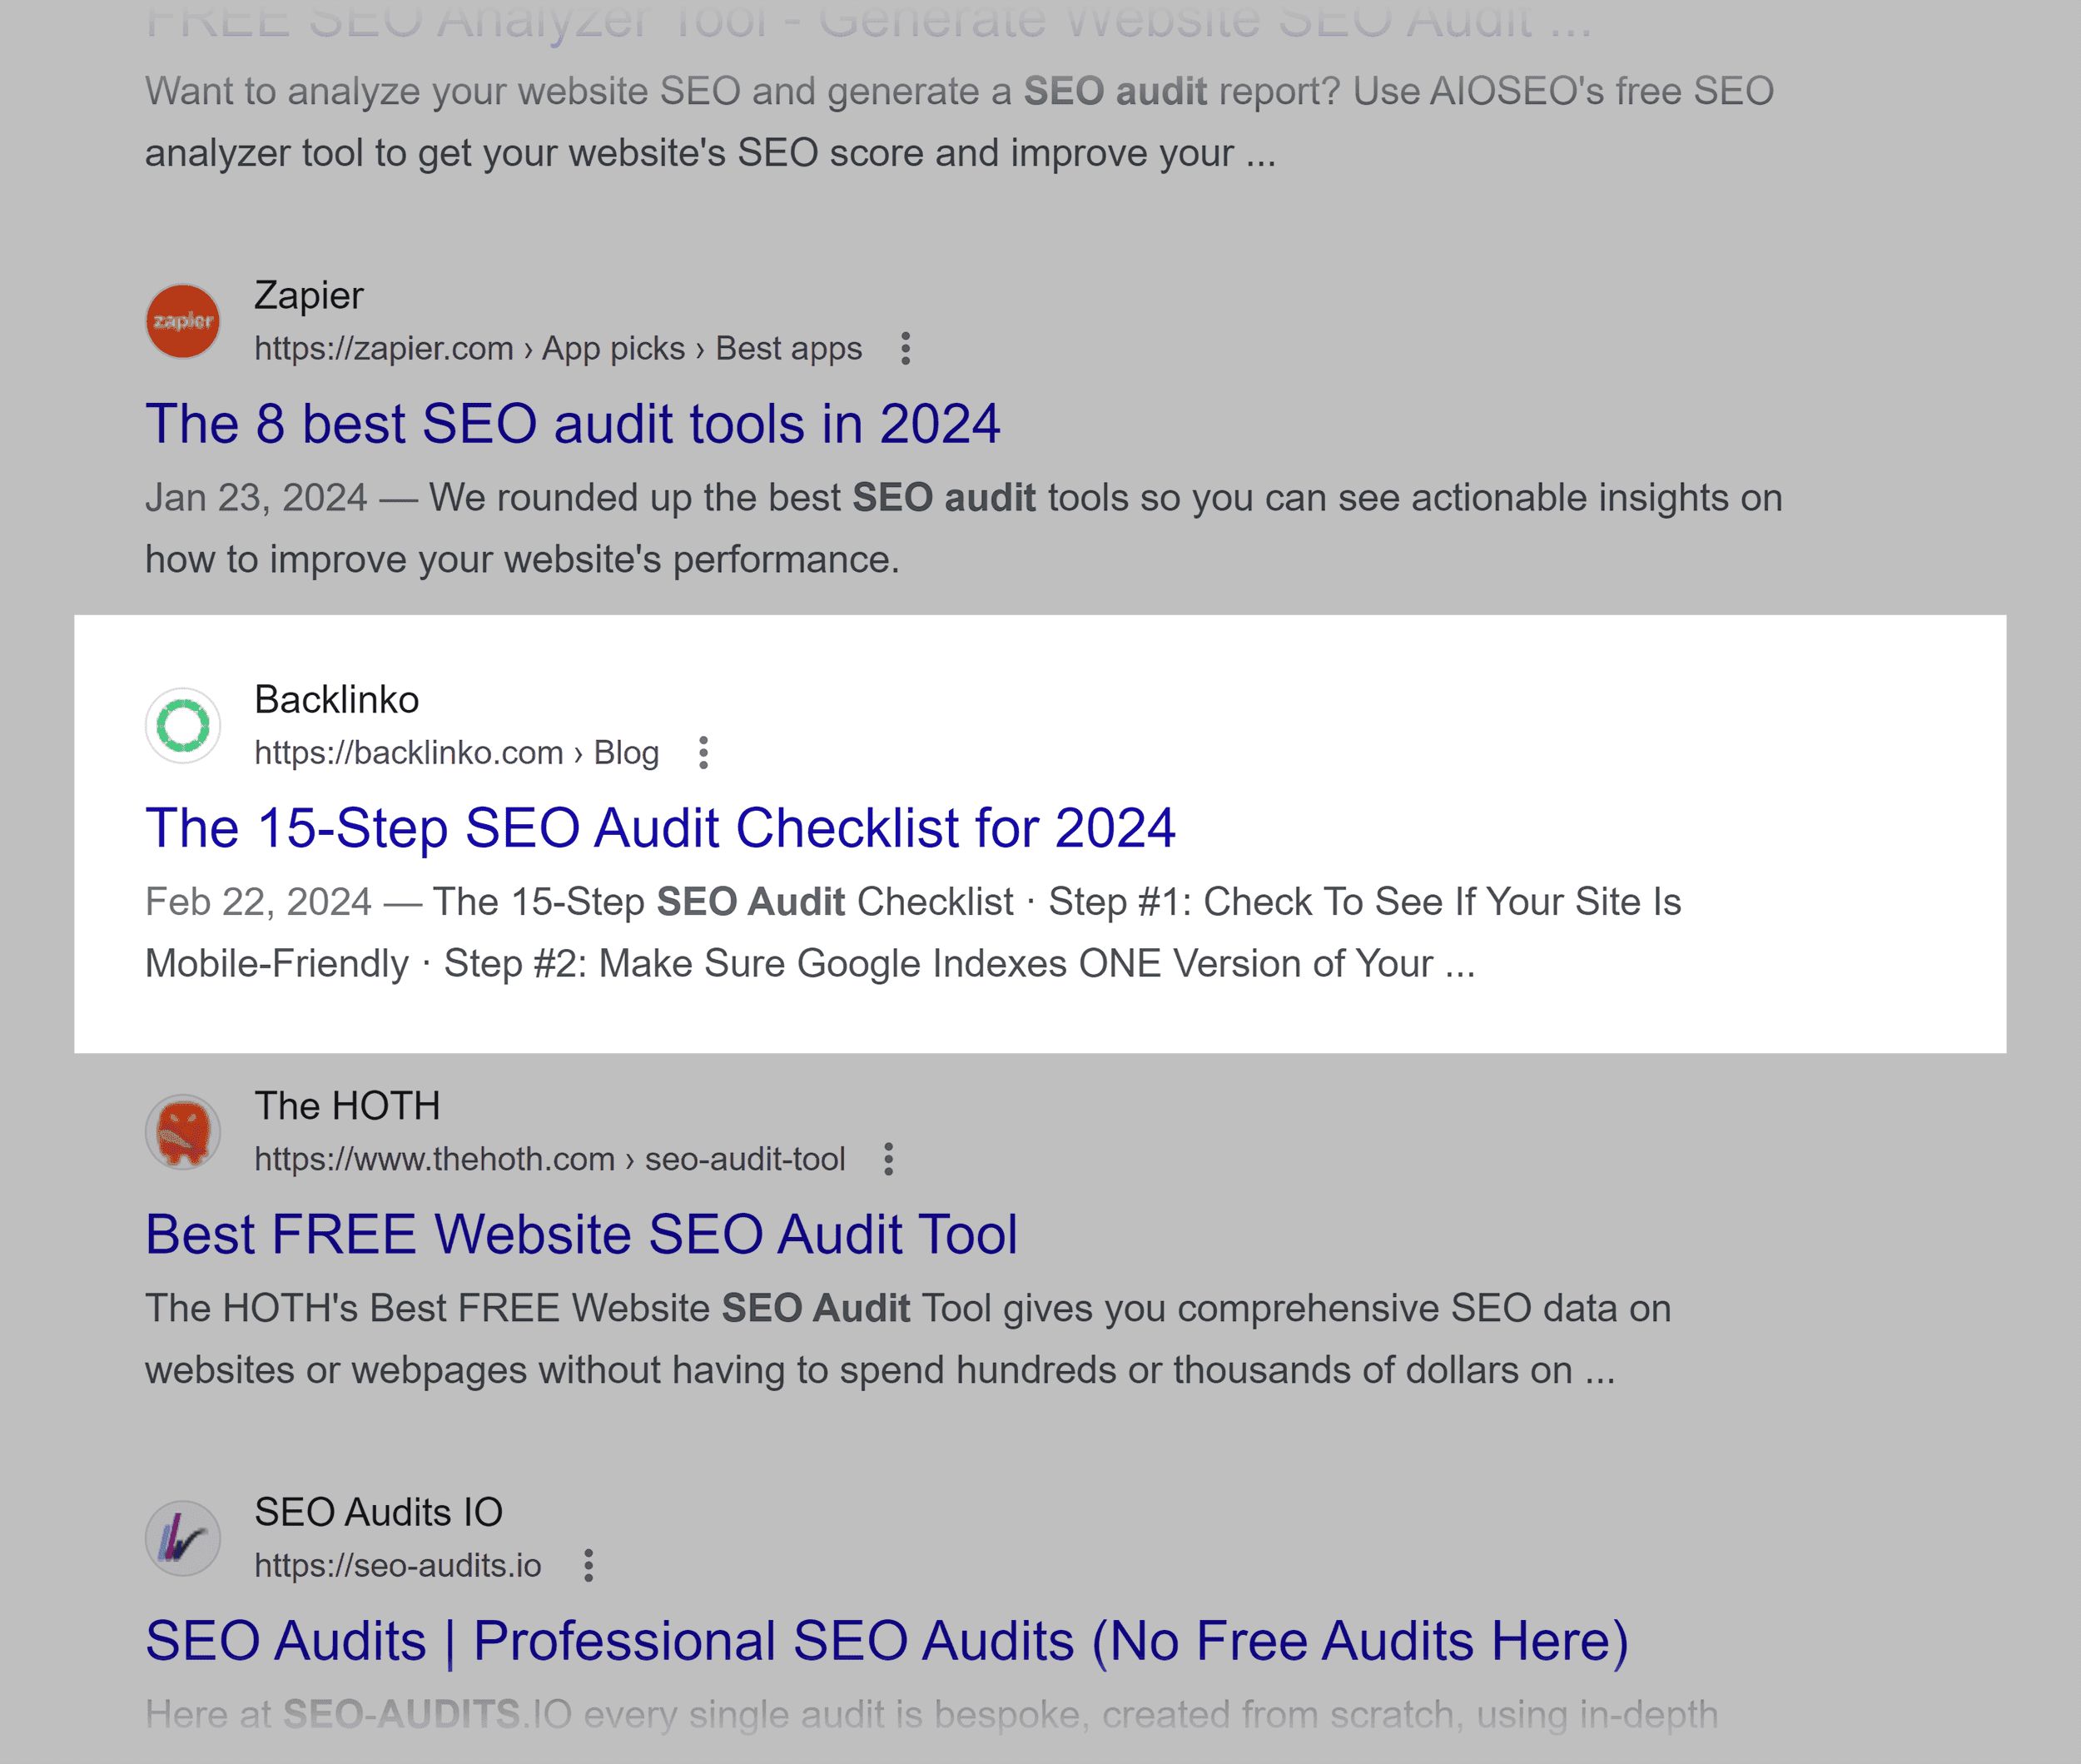The image size is (2081, 1764).
Task: Click the Backlinko favicon icon
Action: pyautogui.click(x=183, y=726)
